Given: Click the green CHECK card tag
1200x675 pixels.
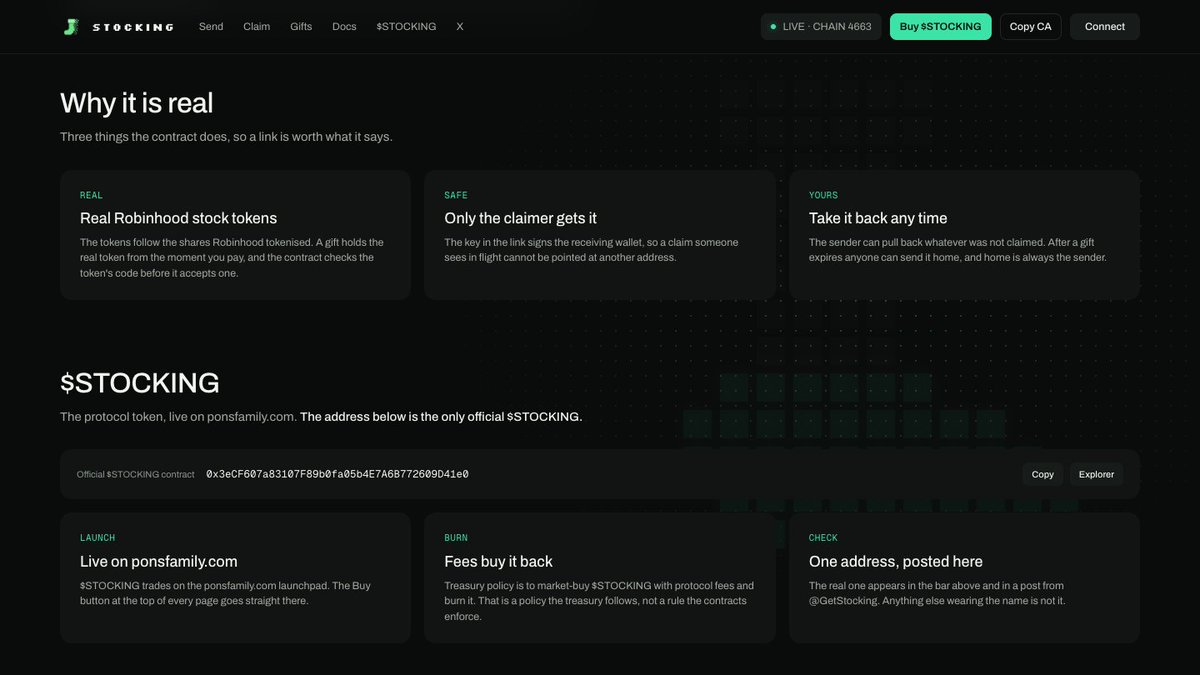Looking at the screenshot, I should pos(824,538).
